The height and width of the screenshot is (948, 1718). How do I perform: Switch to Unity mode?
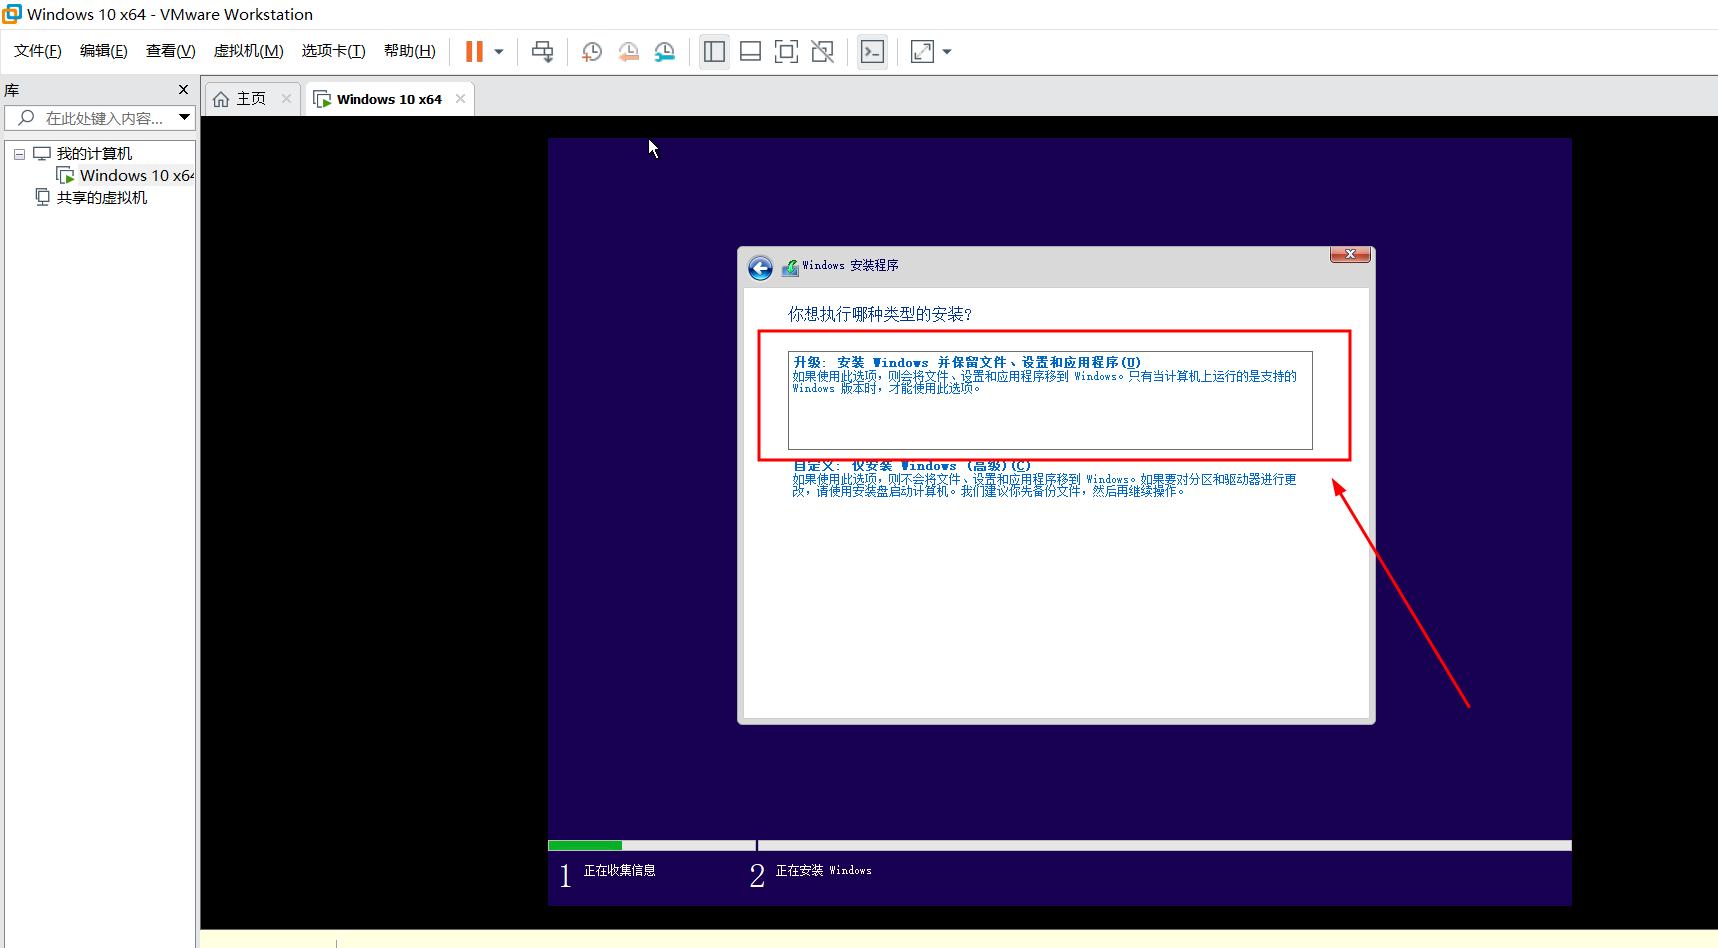822,51
